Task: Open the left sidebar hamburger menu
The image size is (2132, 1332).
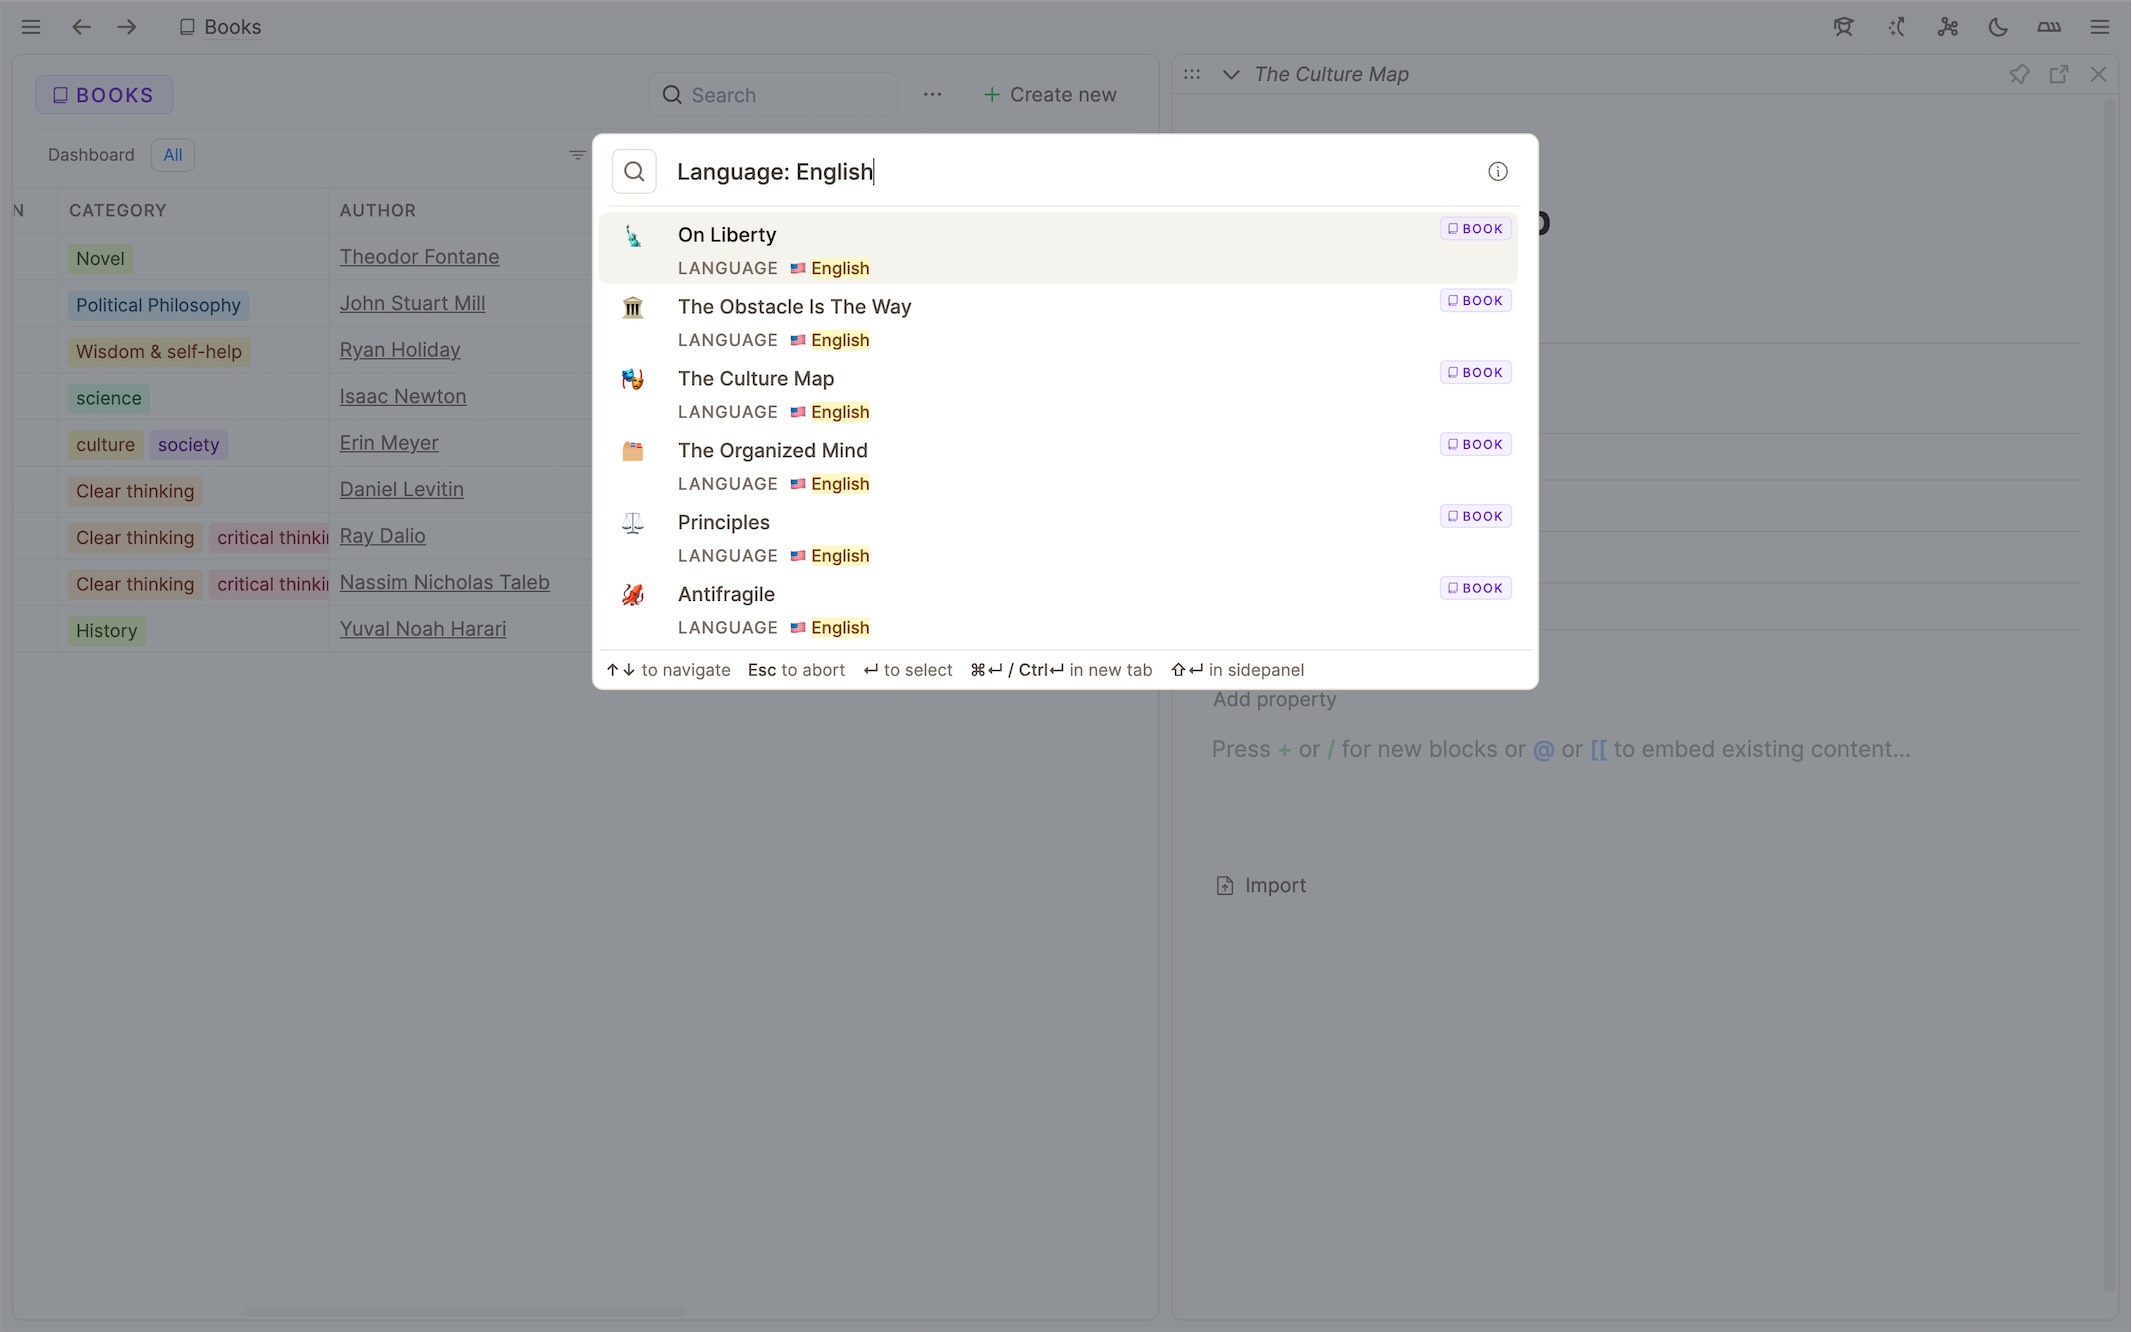Action: pyautogui.click(x=31, y=27)
